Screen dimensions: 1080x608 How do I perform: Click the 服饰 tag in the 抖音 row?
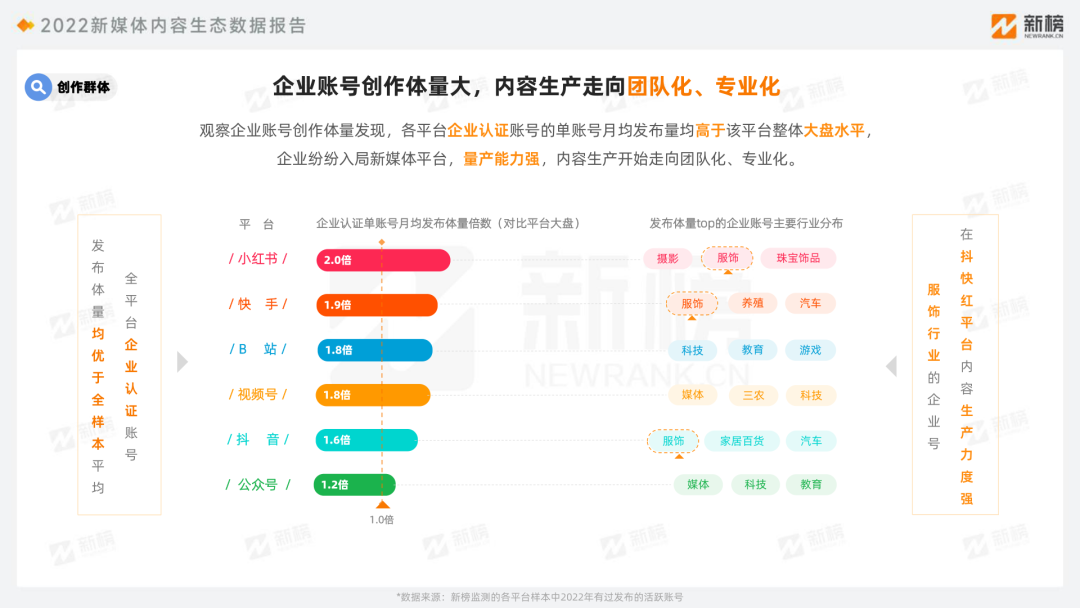tap(673, 441)
